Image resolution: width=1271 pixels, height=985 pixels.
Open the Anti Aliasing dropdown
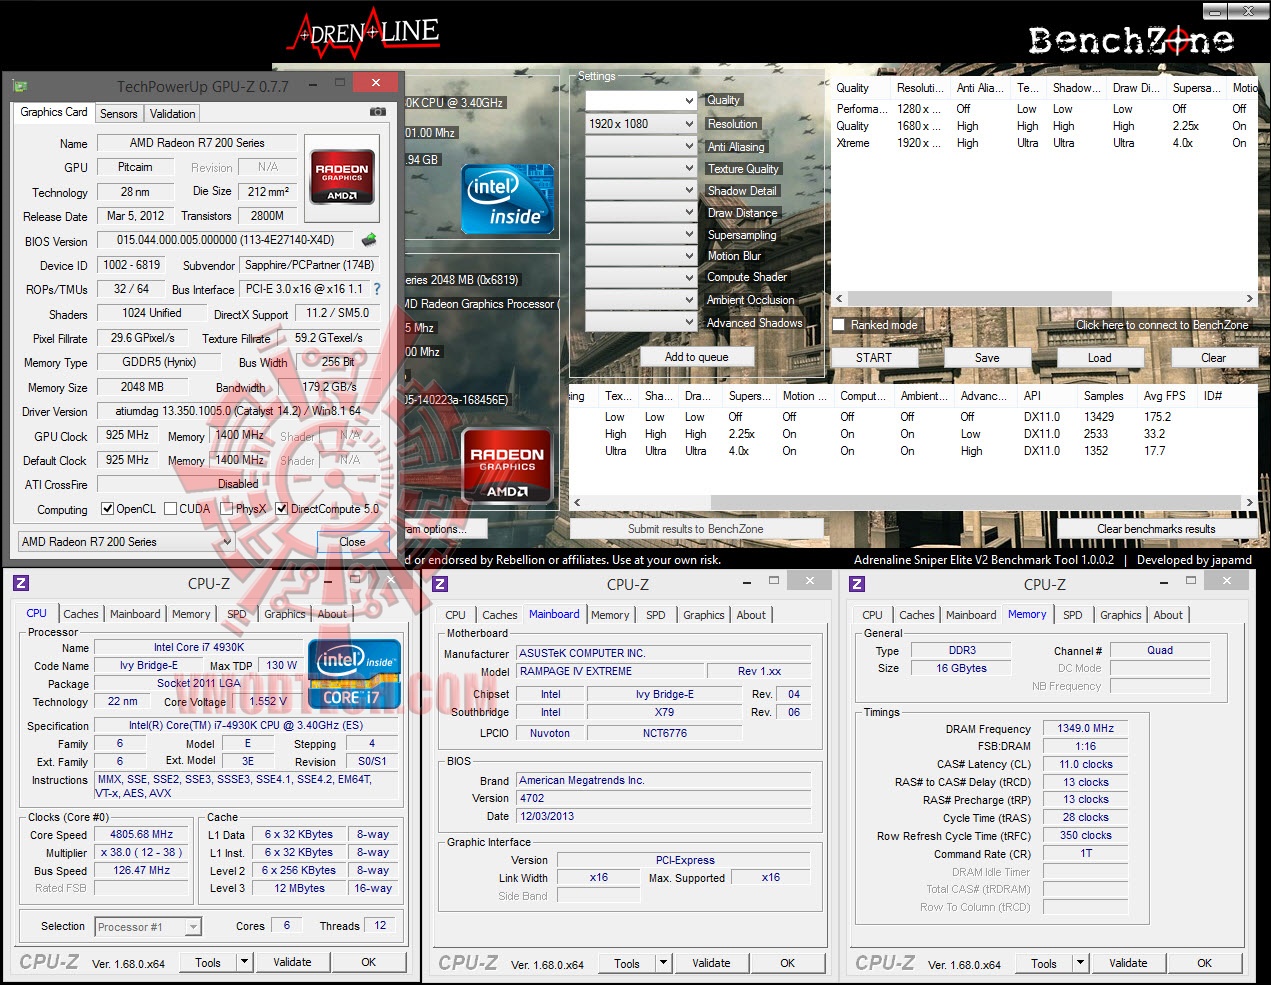pos(640,146)
